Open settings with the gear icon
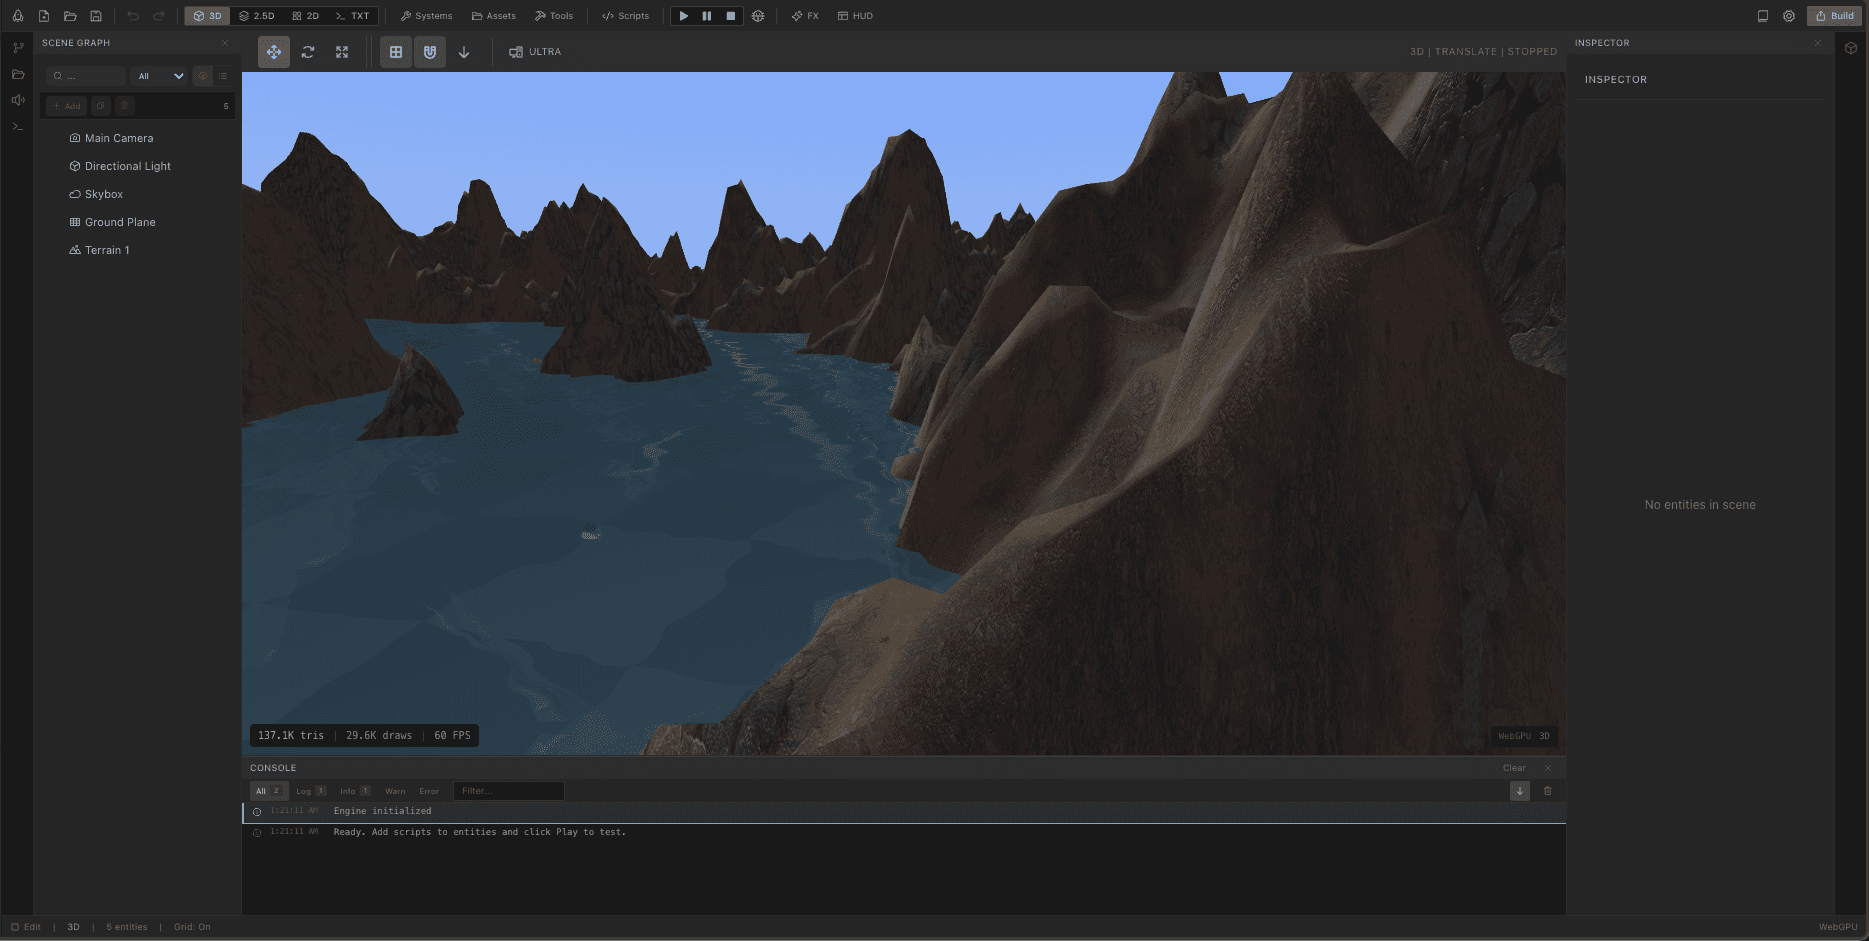 [1789, 16]
